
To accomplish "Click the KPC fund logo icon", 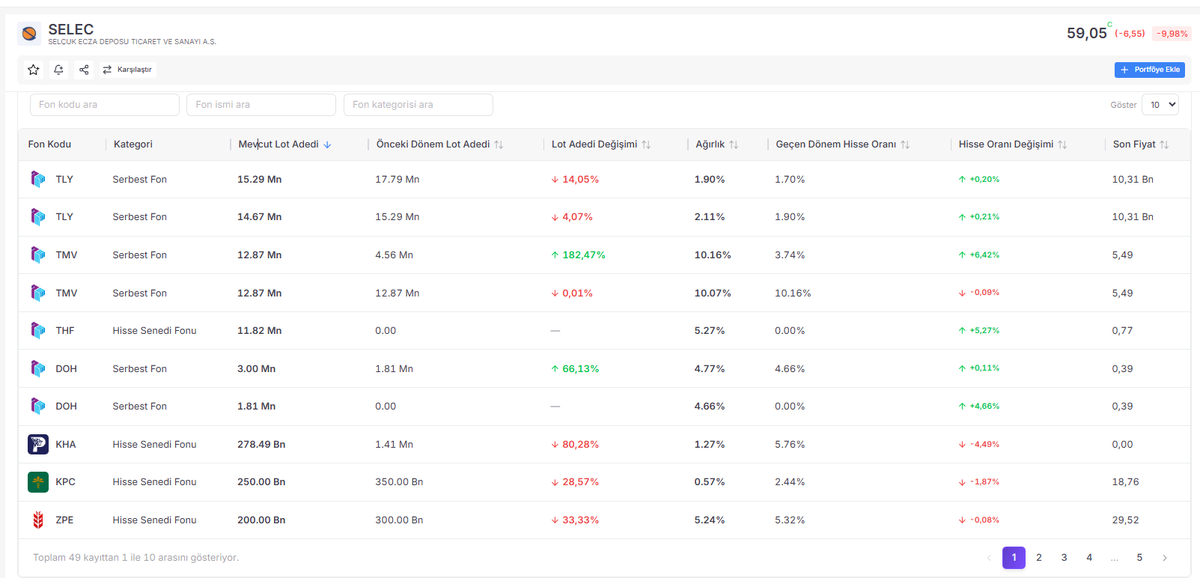I will [x=38, y=482].
